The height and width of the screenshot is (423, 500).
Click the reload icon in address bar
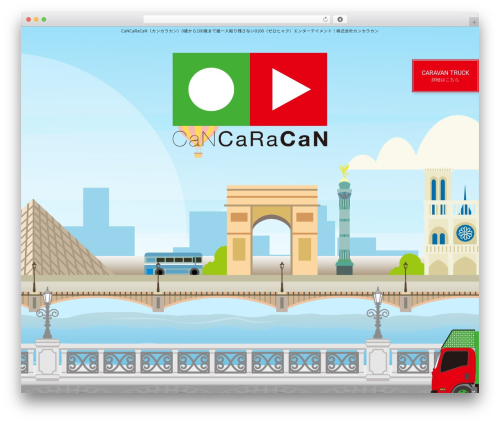[x=325, y=19]
